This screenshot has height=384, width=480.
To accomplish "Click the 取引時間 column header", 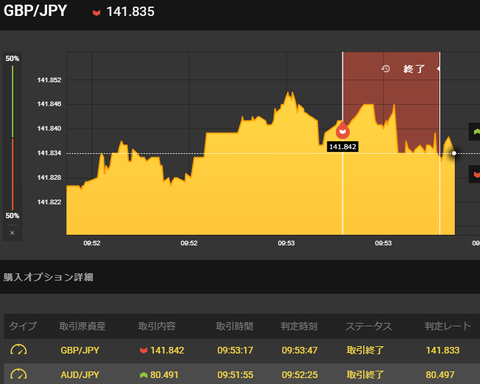I will [x=235, y=326].
